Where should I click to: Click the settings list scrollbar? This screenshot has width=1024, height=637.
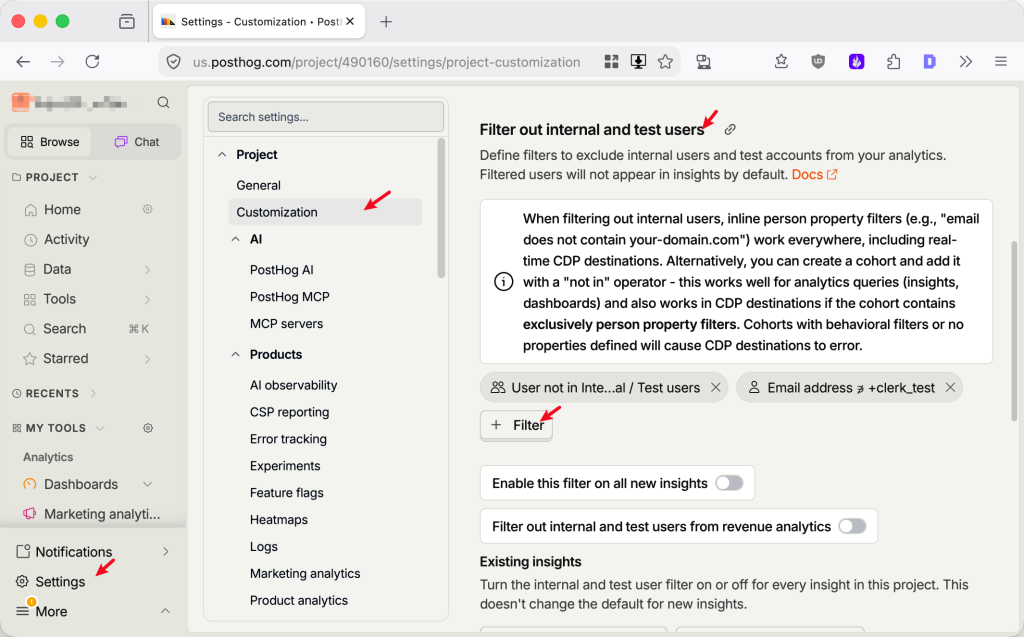pos(441,208)
